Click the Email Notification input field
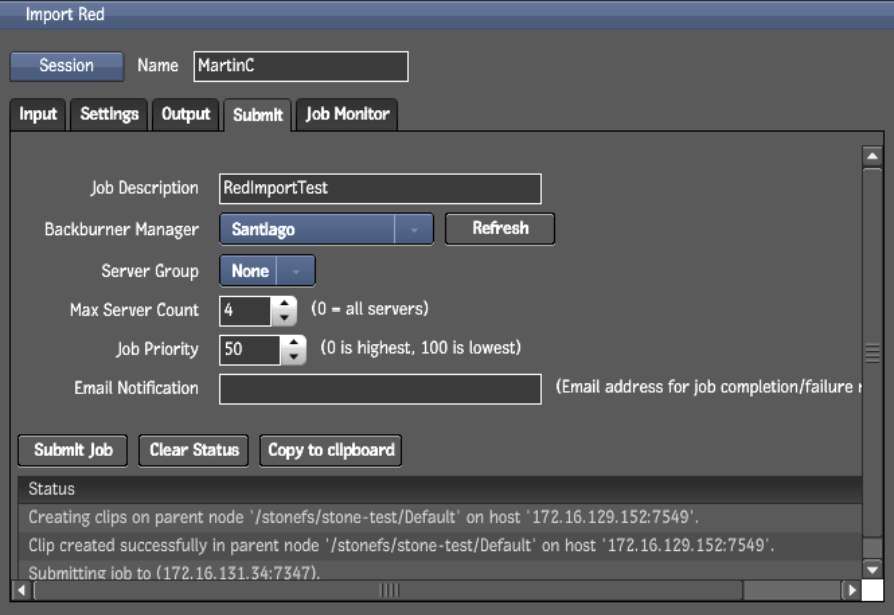Viewport: 894px width, 615px height. click(380, 389)
